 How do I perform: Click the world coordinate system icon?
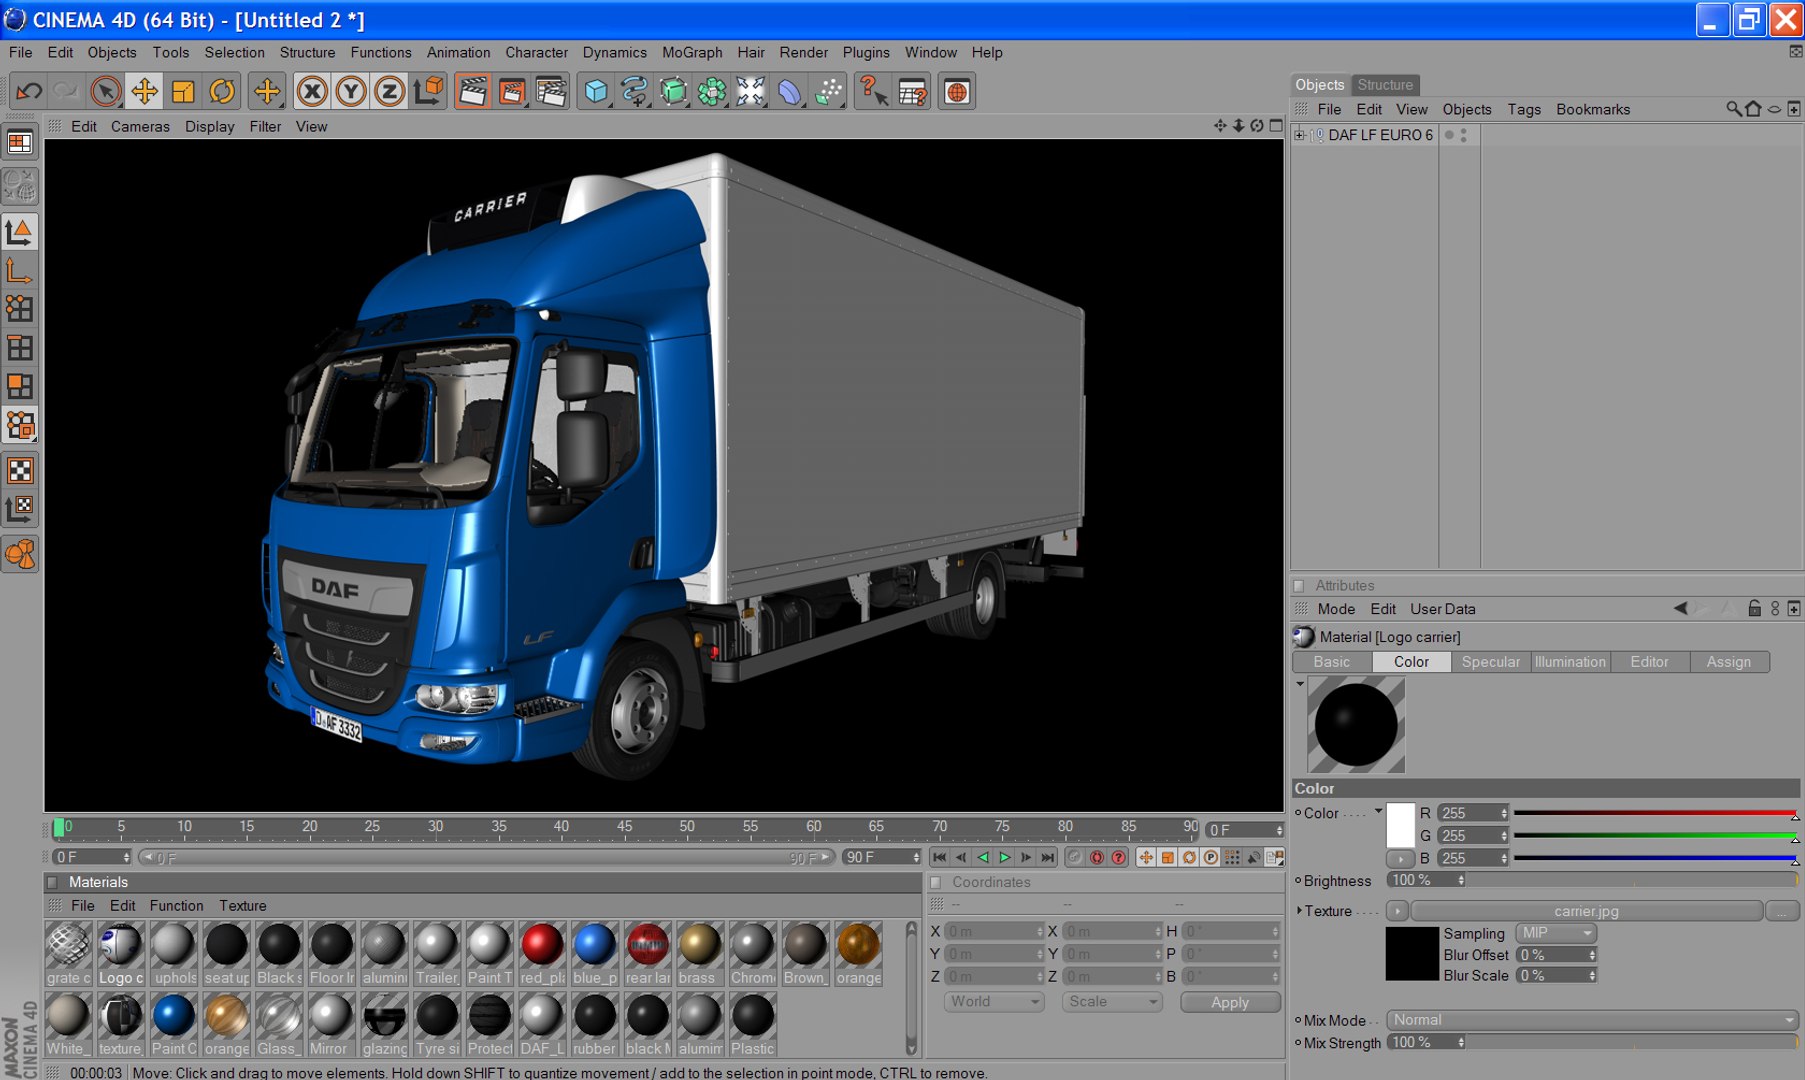[x=428, y=92]
